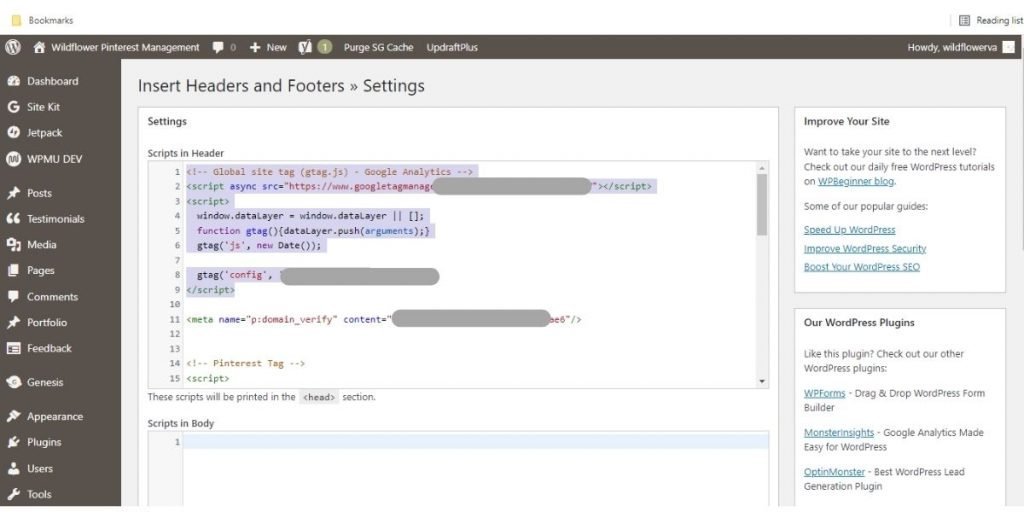The height and width of the screenshot is (512, 1024).
Task: Click the WPMU DEV sidebar icon
Action: click(13, 159)
